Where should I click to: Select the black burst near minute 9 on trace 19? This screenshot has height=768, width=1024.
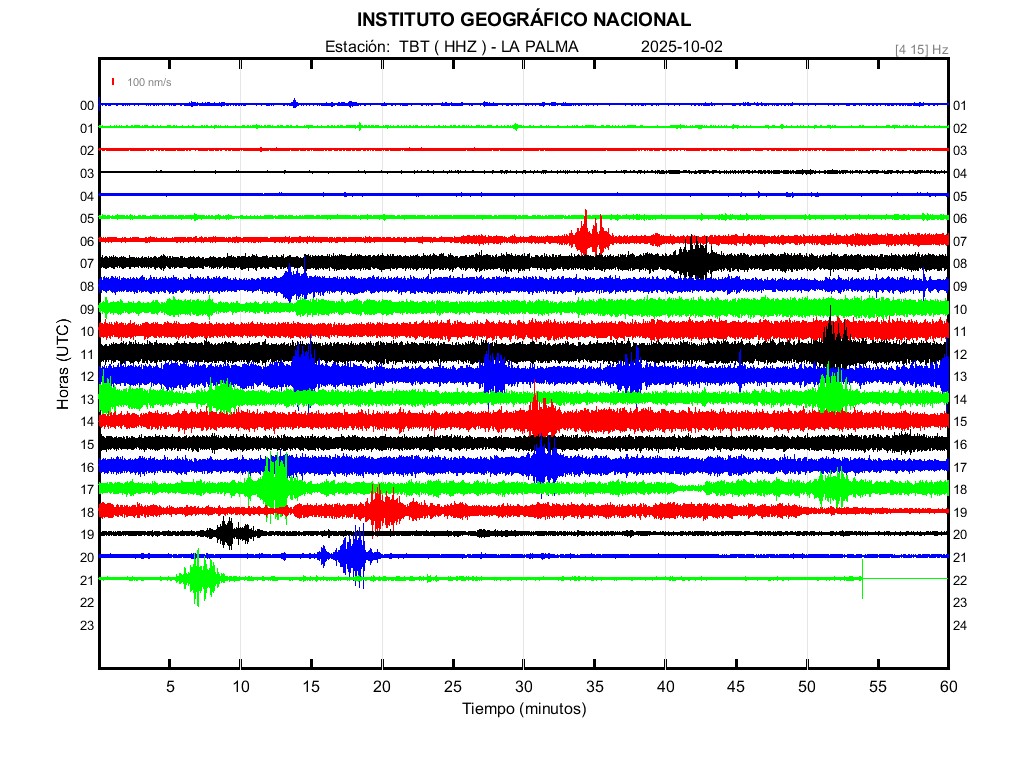[229, 533]
